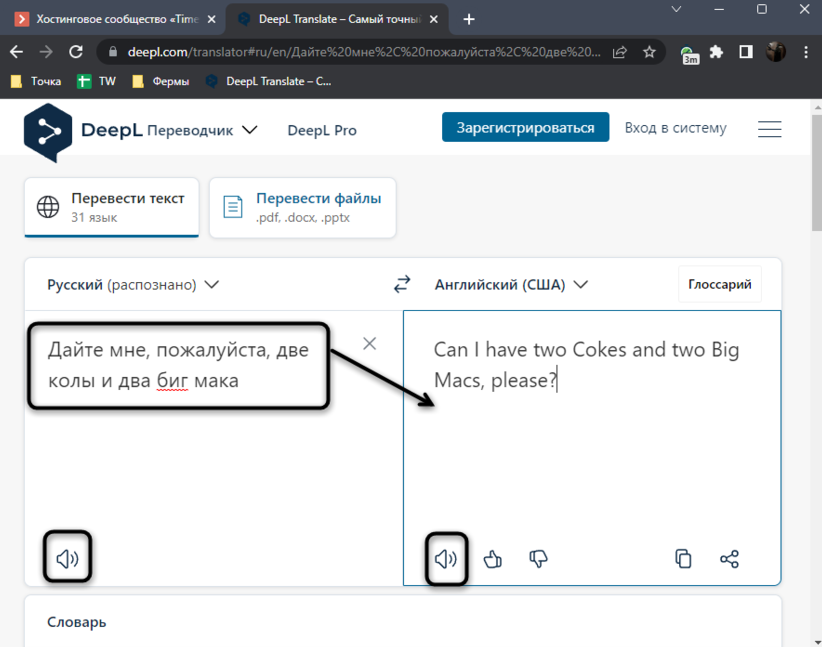Click the DeepL logo

point(48,132)
